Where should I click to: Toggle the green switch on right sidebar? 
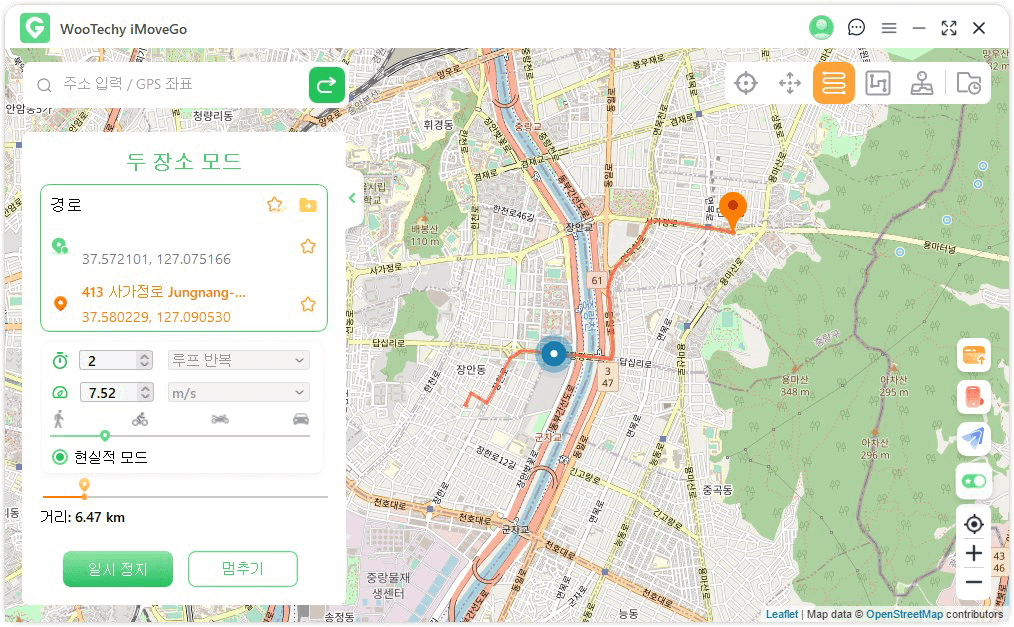[x=973, y=481]
